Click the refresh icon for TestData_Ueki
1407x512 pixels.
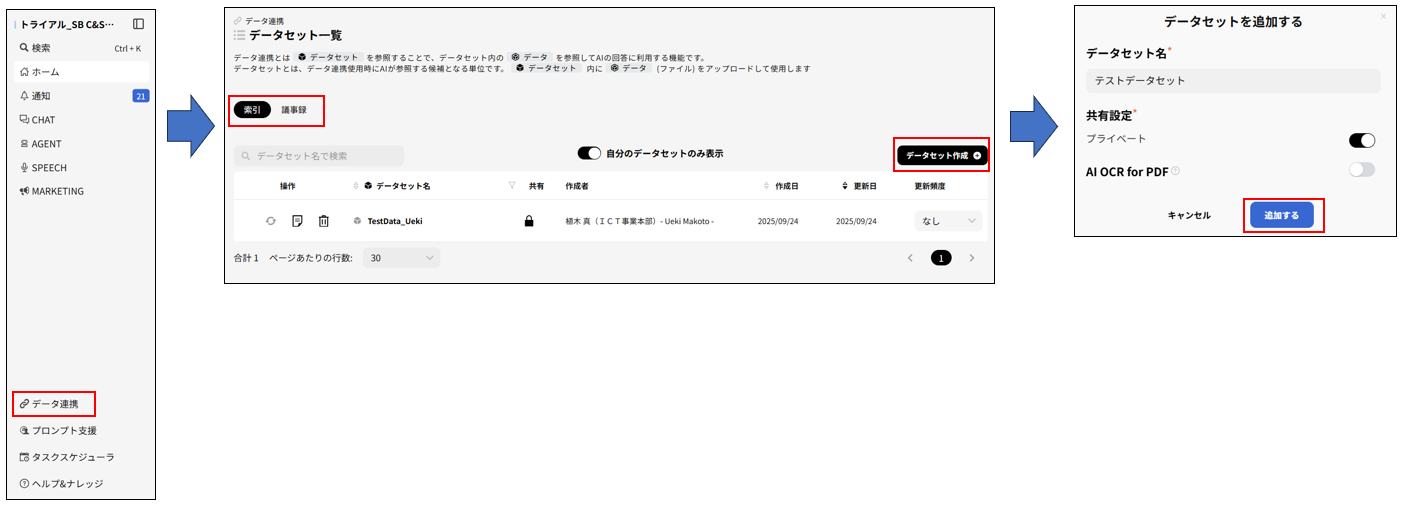click(270, 221)
